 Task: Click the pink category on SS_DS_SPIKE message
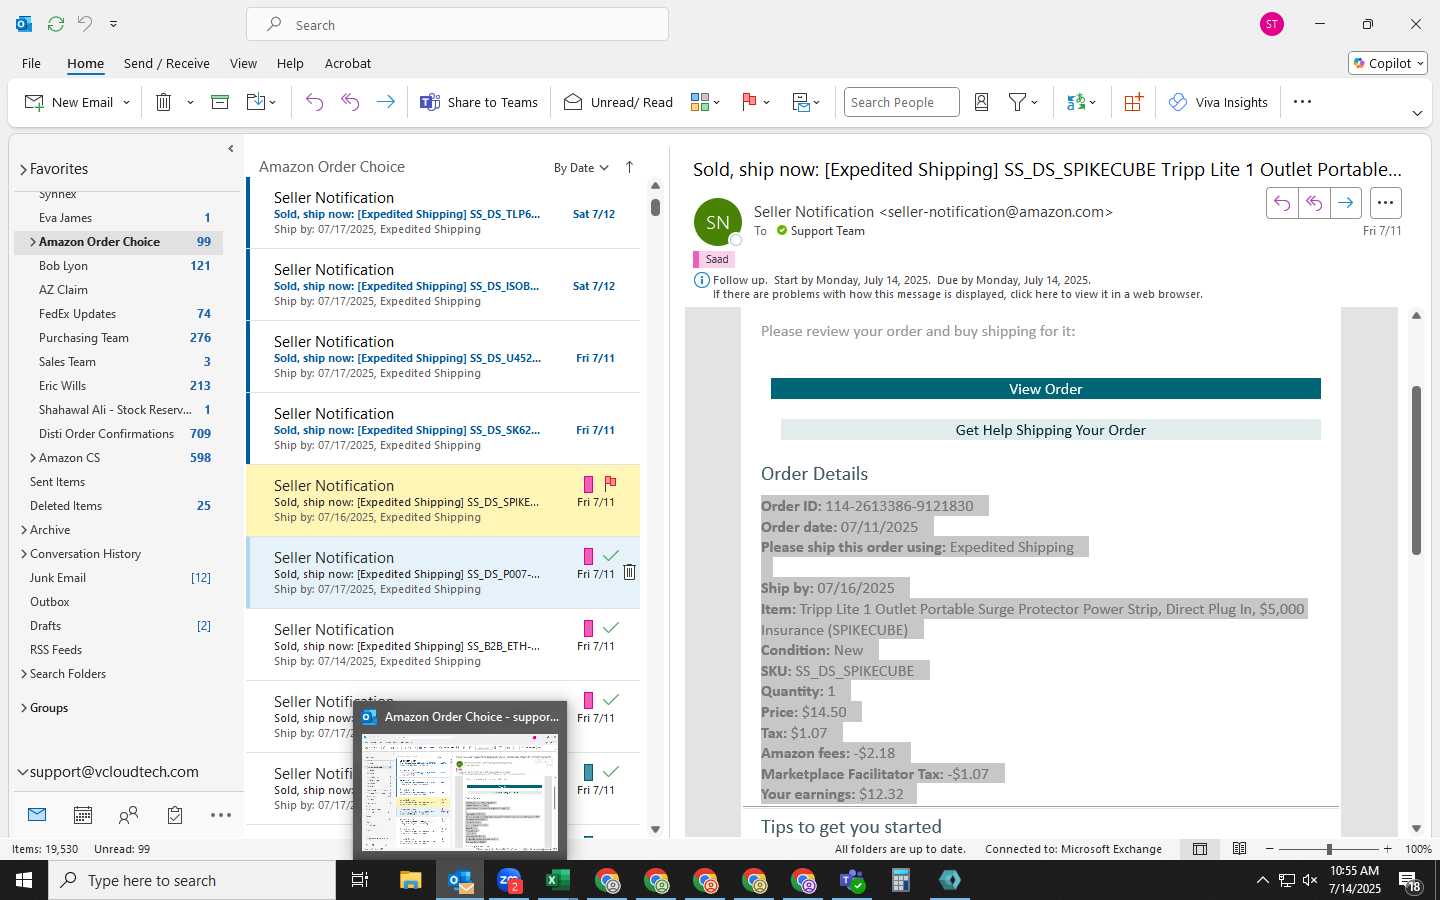tap(588, 485)
